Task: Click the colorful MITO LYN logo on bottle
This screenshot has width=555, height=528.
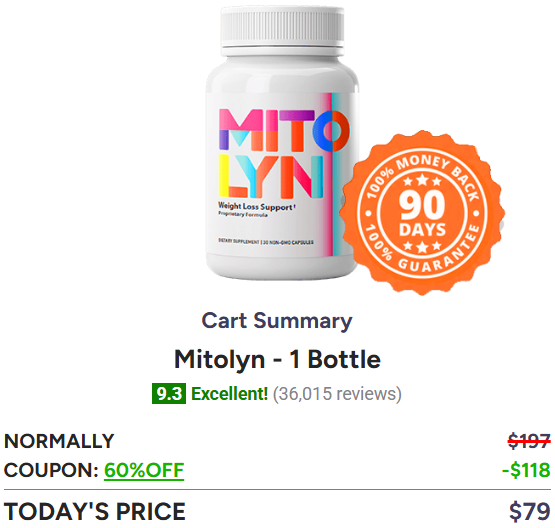Action: tap(284, 154)
